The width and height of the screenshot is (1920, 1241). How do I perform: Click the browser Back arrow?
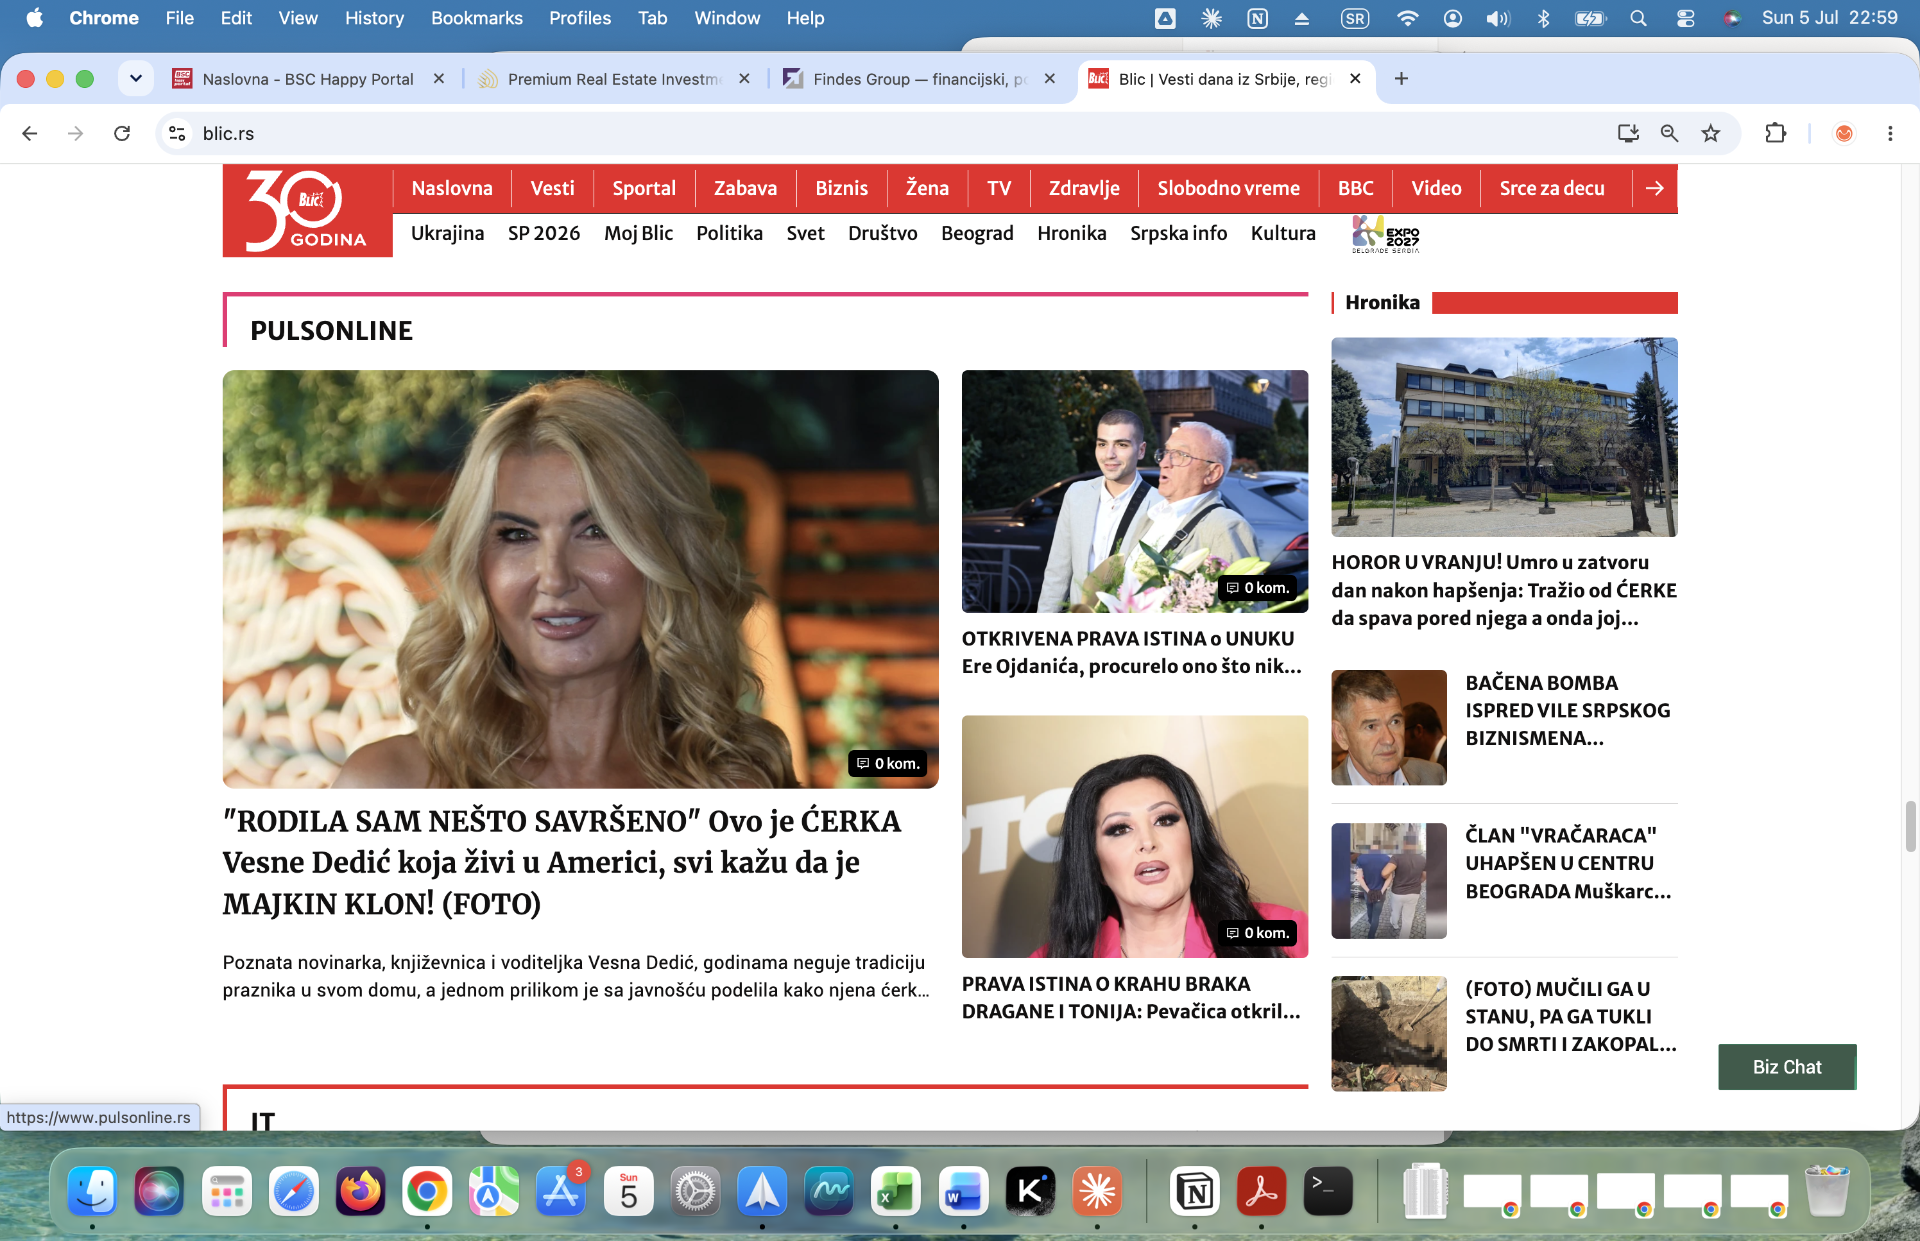tap(30, 133)
